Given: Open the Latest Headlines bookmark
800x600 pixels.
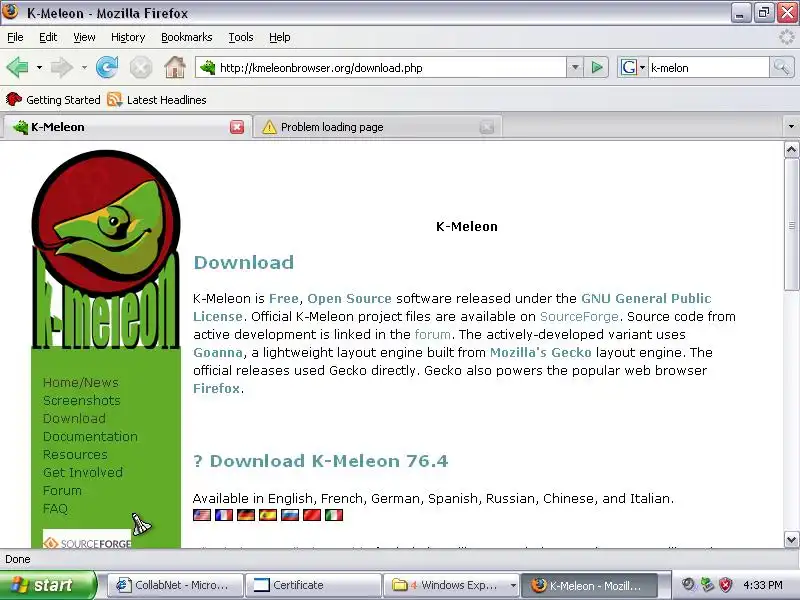Looking at the screenshot, I should [157, 99].
